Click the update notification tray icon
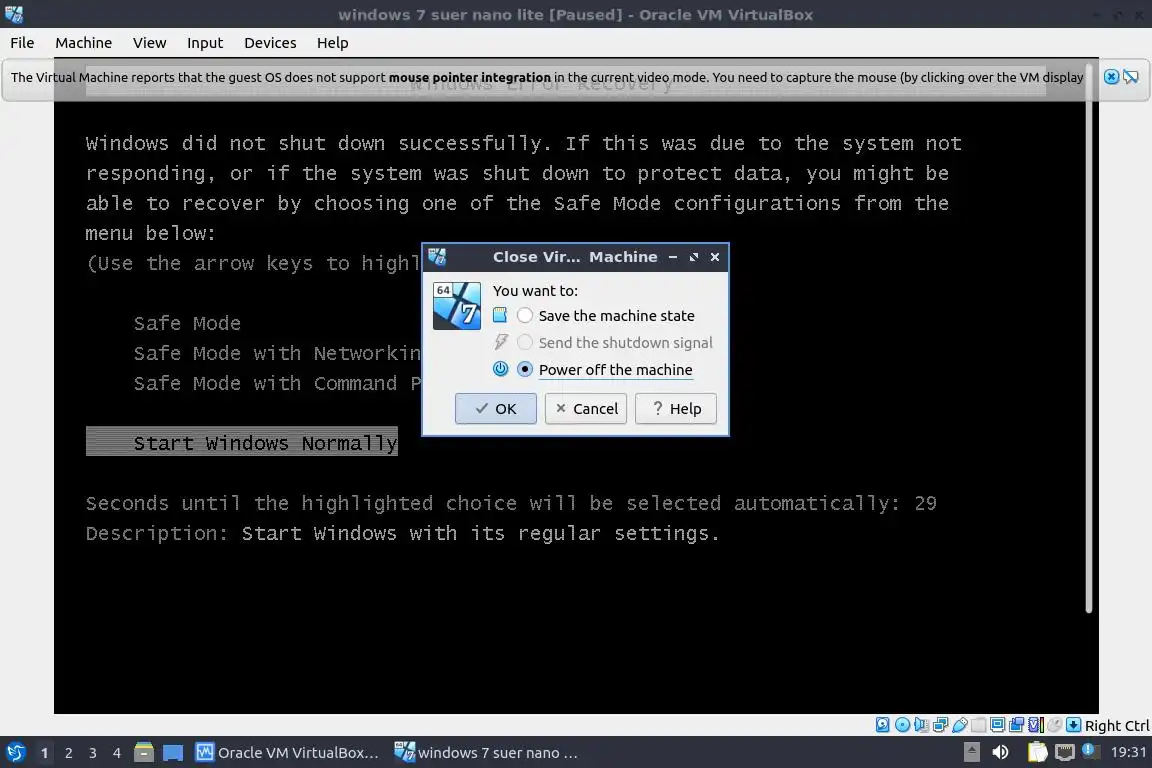This screenshot has height=768, width=1152. [x=1090, y=751]
